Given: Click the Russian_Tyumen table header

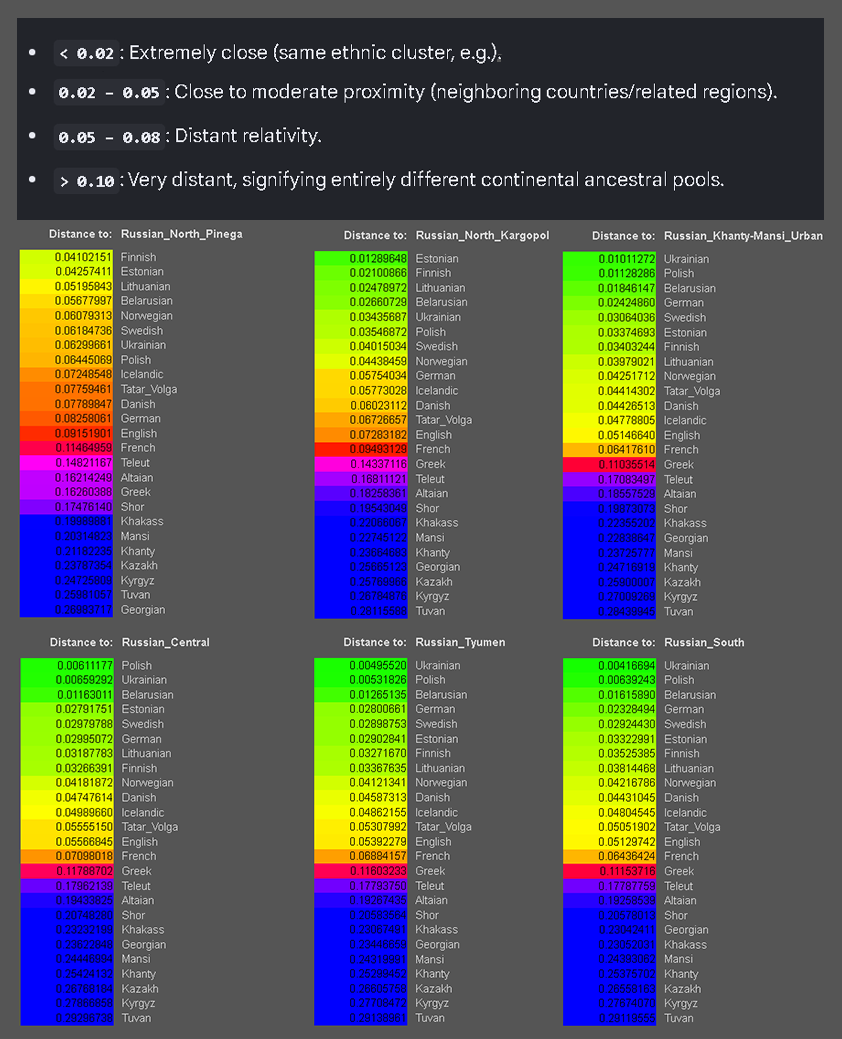Looking at the screenshot, I should 460,642.
